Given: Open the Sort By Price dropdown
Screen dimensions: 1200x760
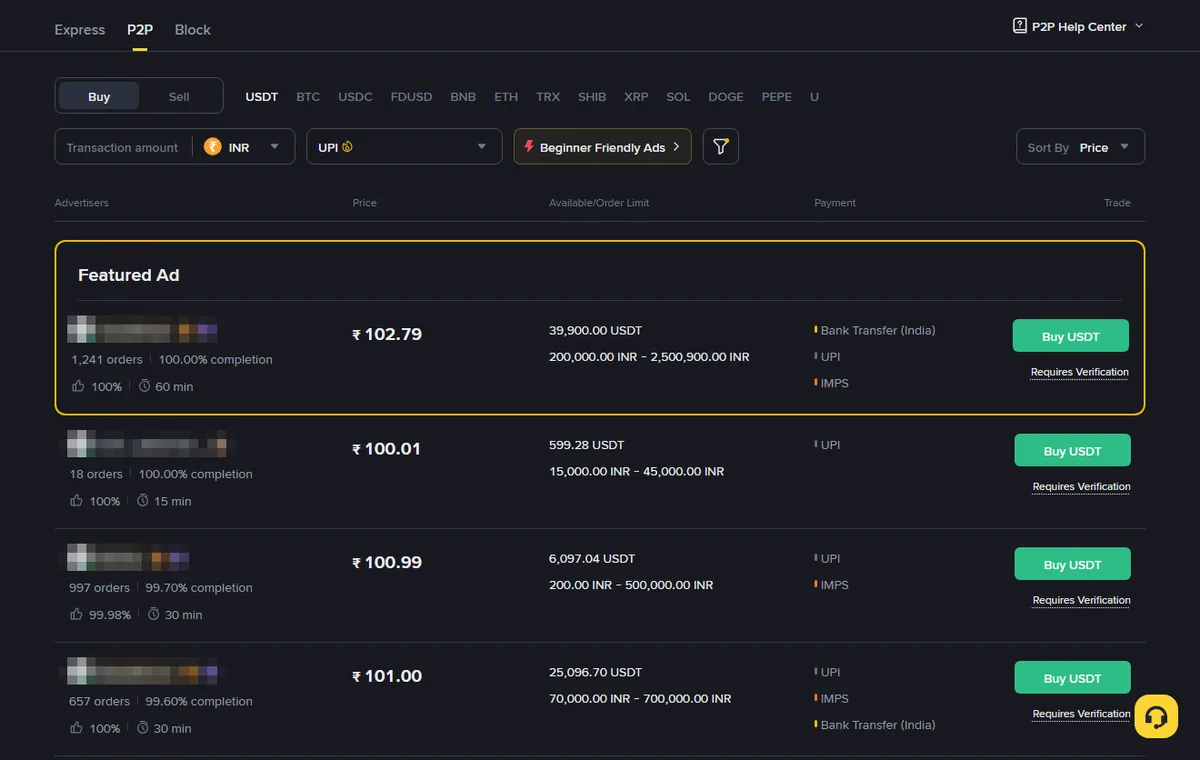Looking at the screenshot, I should (1080, 147).
